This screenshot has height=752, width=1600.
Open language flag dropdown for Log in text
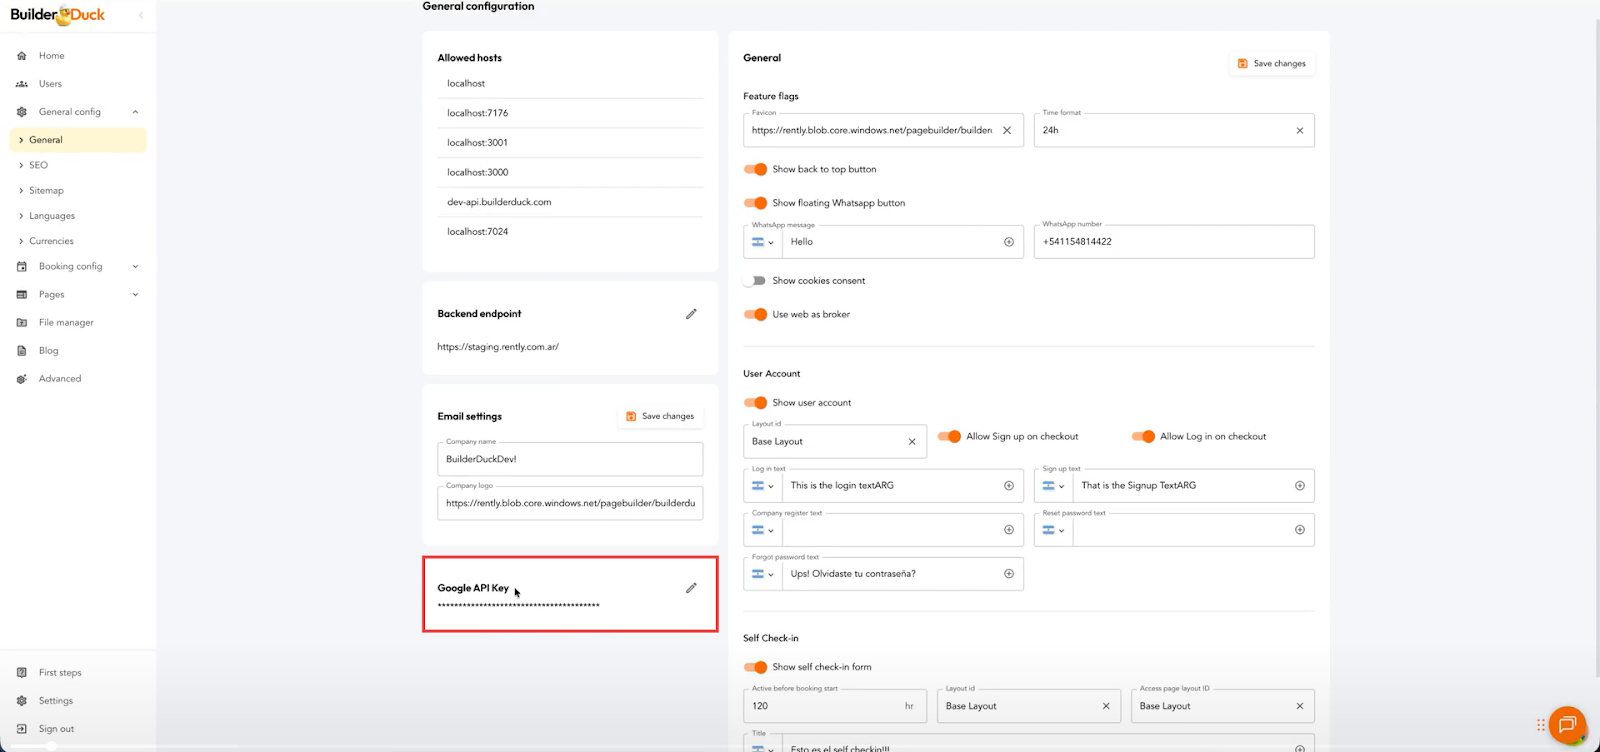762,486
